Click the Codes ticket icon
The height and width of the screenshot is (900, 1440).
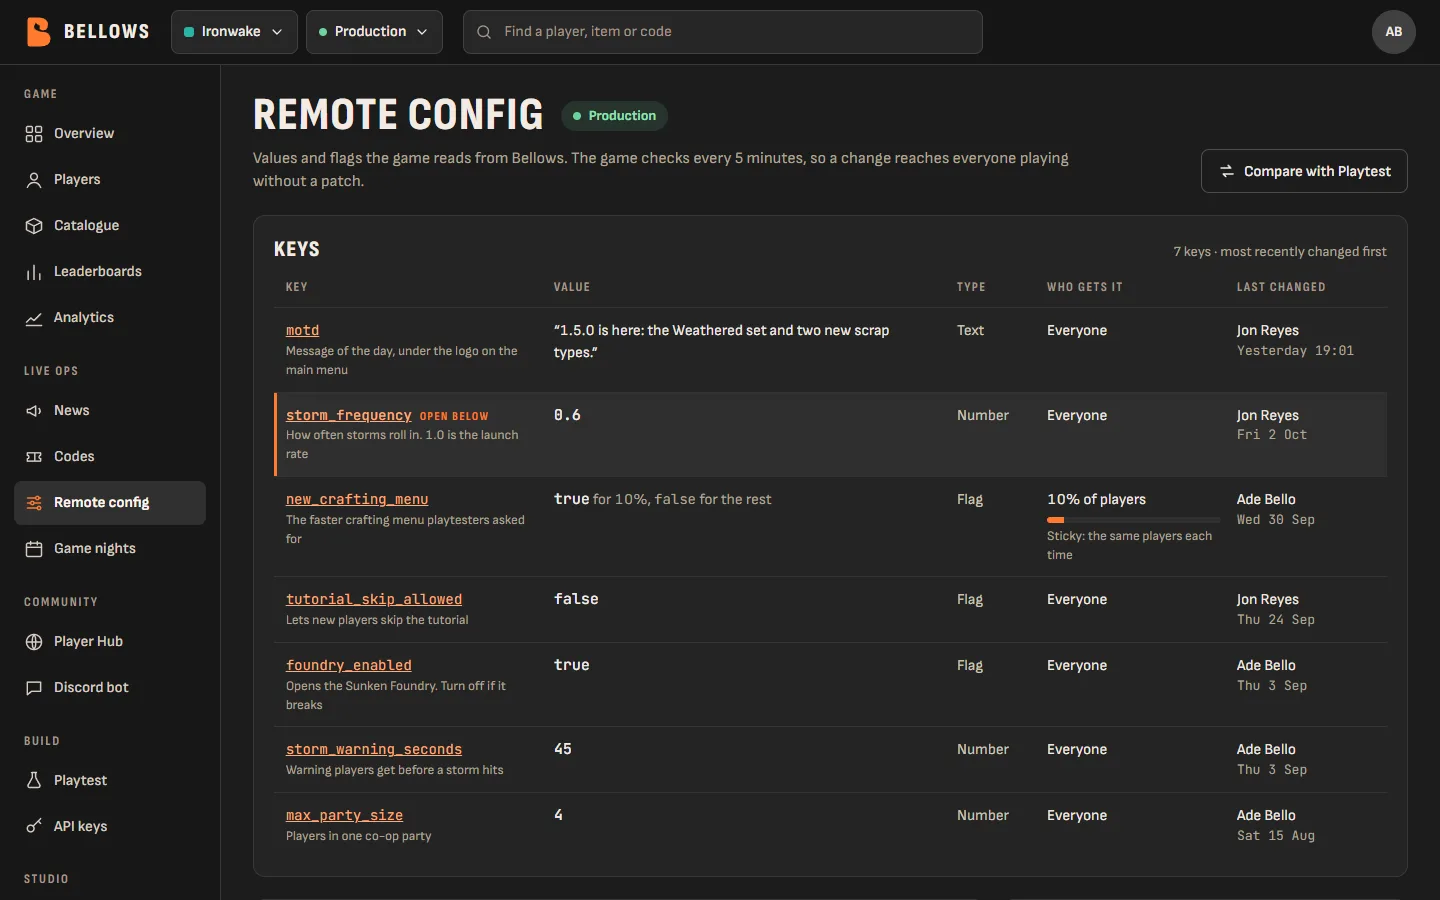pyautogui.click(x=34, y=457)
